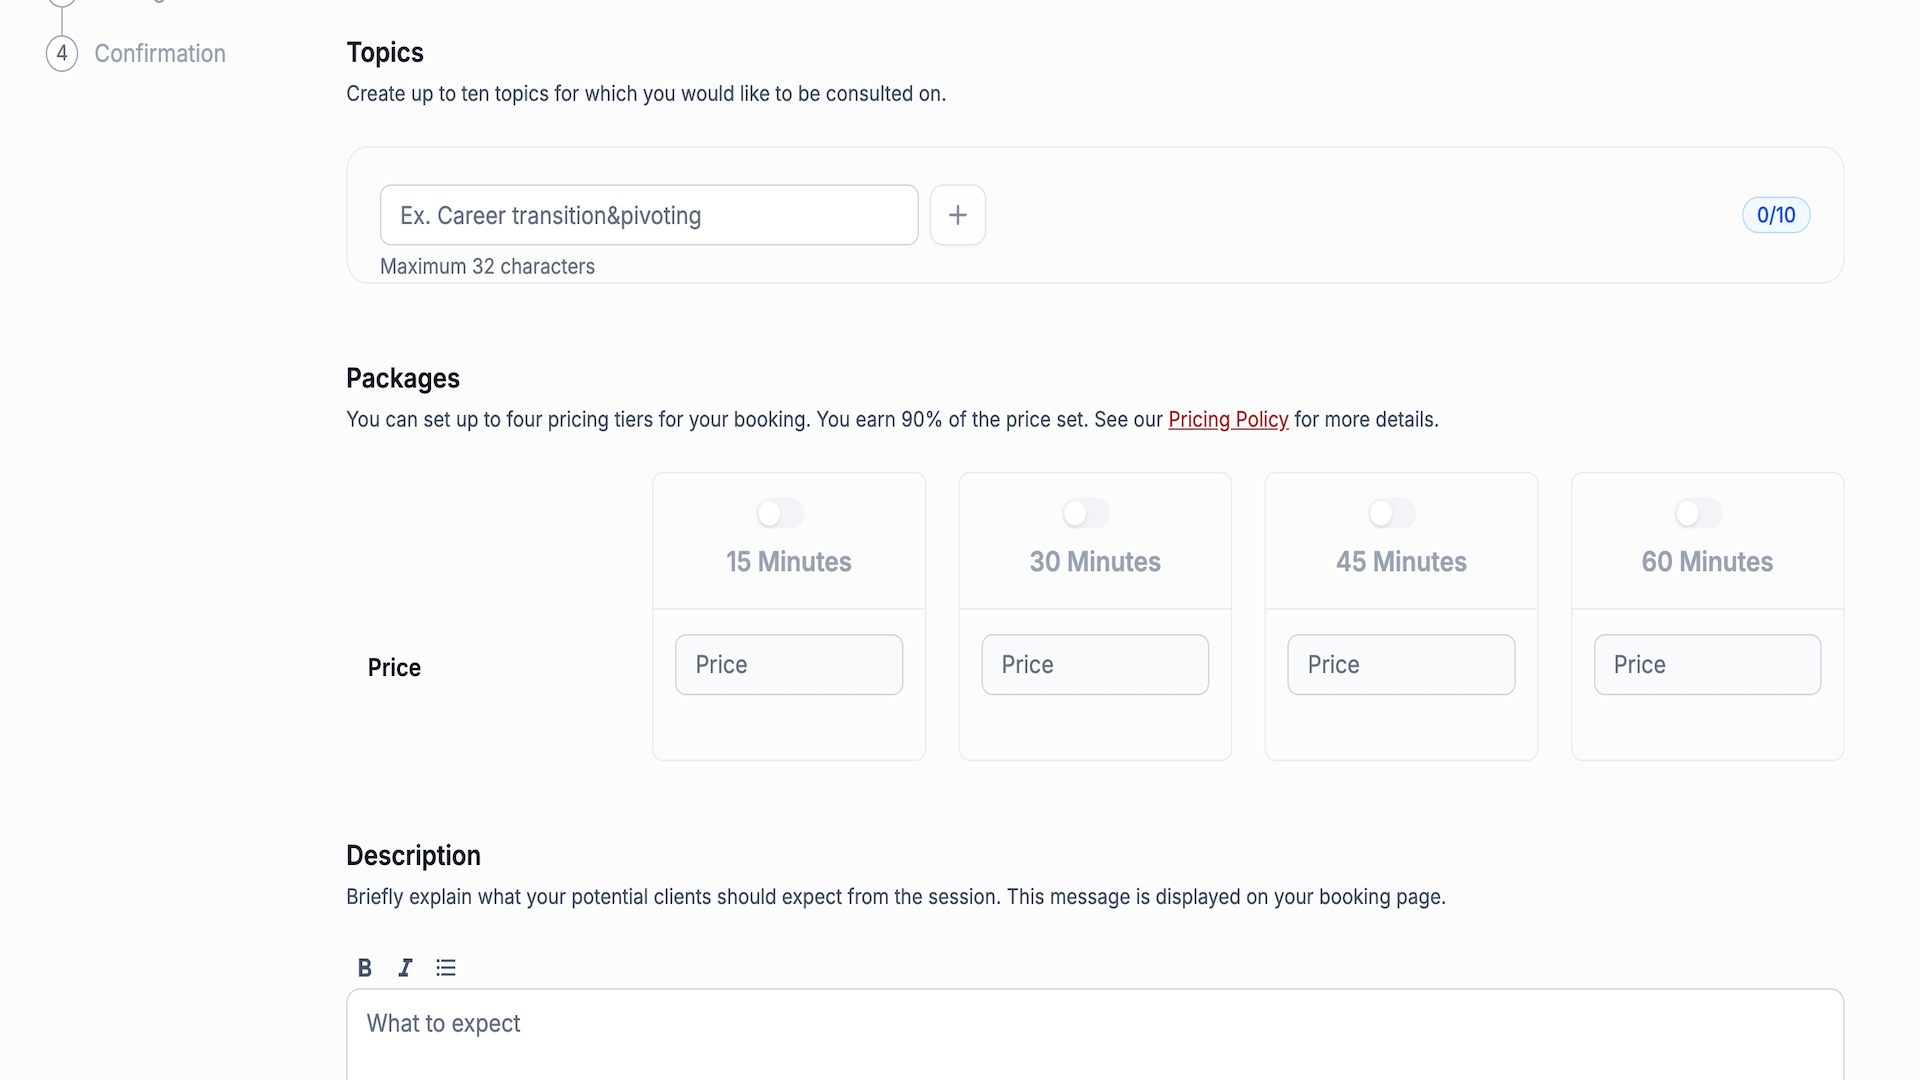The width and height of the screenshot is (1920, 1080).
Task: Click the 60 Minutes Price field
Action: [x=1707, y=665]
